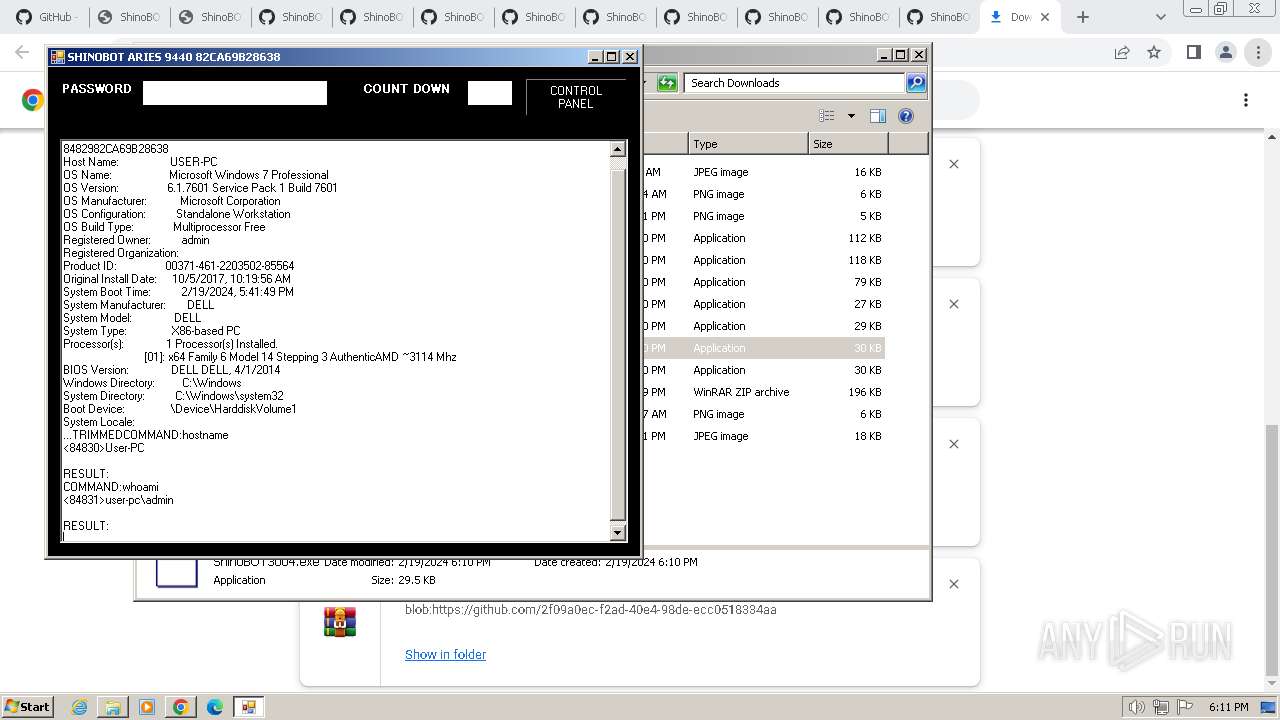This screenshot has width=1280, height=720.
Task: Focus the COUNT DOWN field
Action: 490,93
